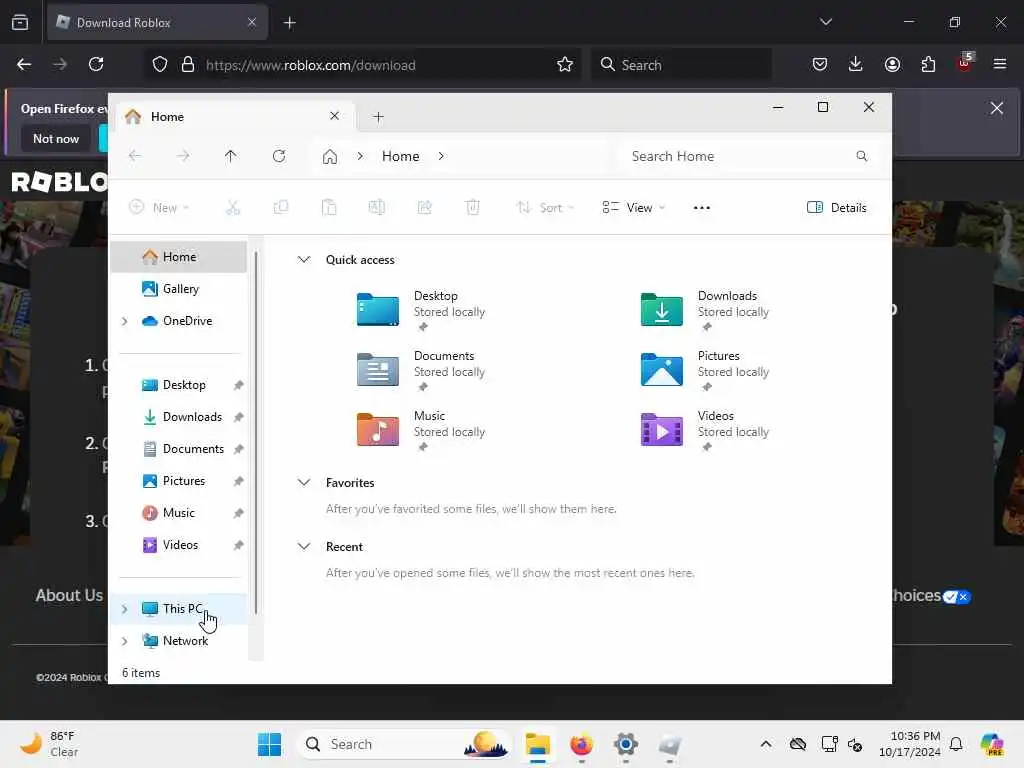Open the See more ellipsis menu in File Explorer
Screen dimensions: 1024x768
[x=701, y=208]
